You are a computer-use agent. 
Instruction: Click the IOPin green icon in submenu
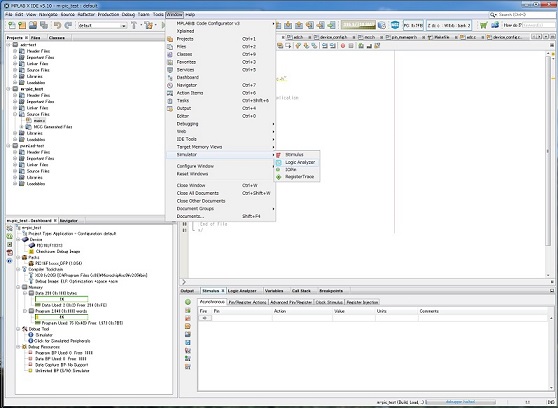coord(279,169)
